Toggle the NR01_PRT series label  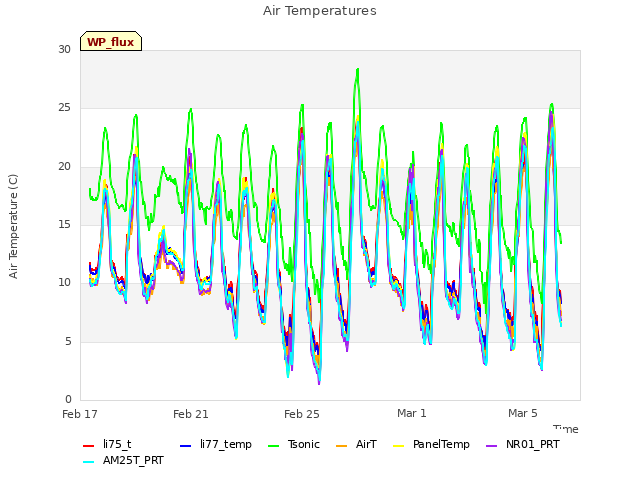[x=533, y=444]
